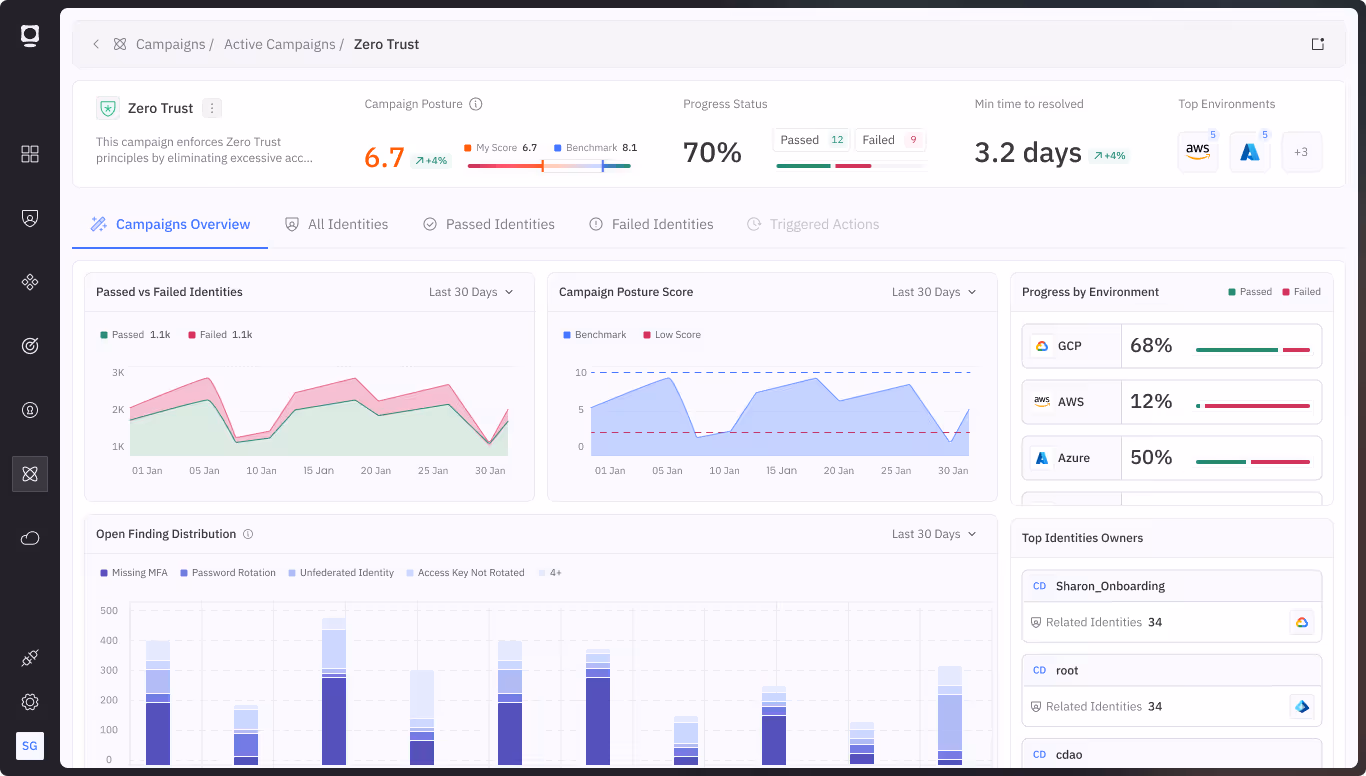Click the campaign posture score slider bar
Image resolution: width=1366 pixels, height=776 pixels.
(x=549, y=166)
